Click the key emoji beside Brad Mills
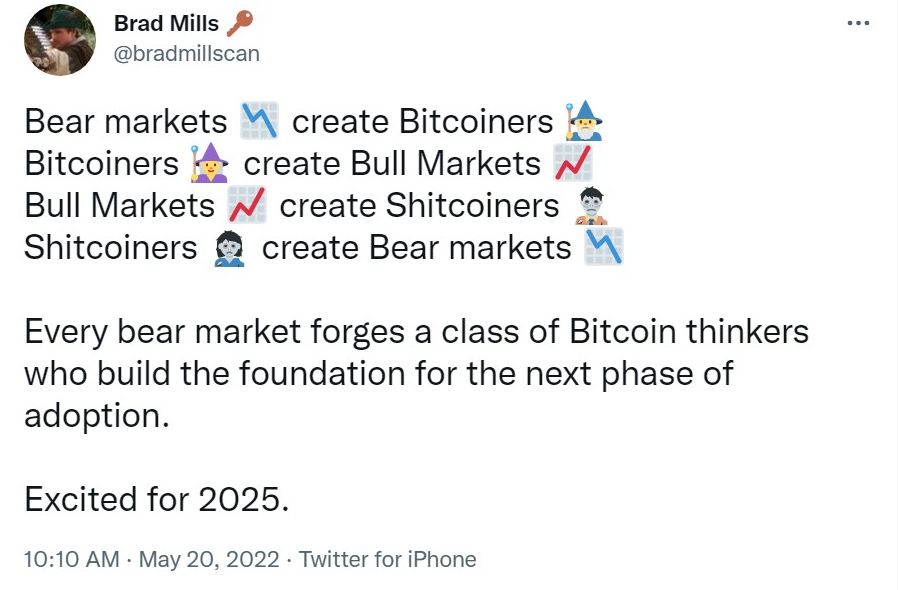Image resolution: width=898 pixels, height=590 pixels. (240, 24)
